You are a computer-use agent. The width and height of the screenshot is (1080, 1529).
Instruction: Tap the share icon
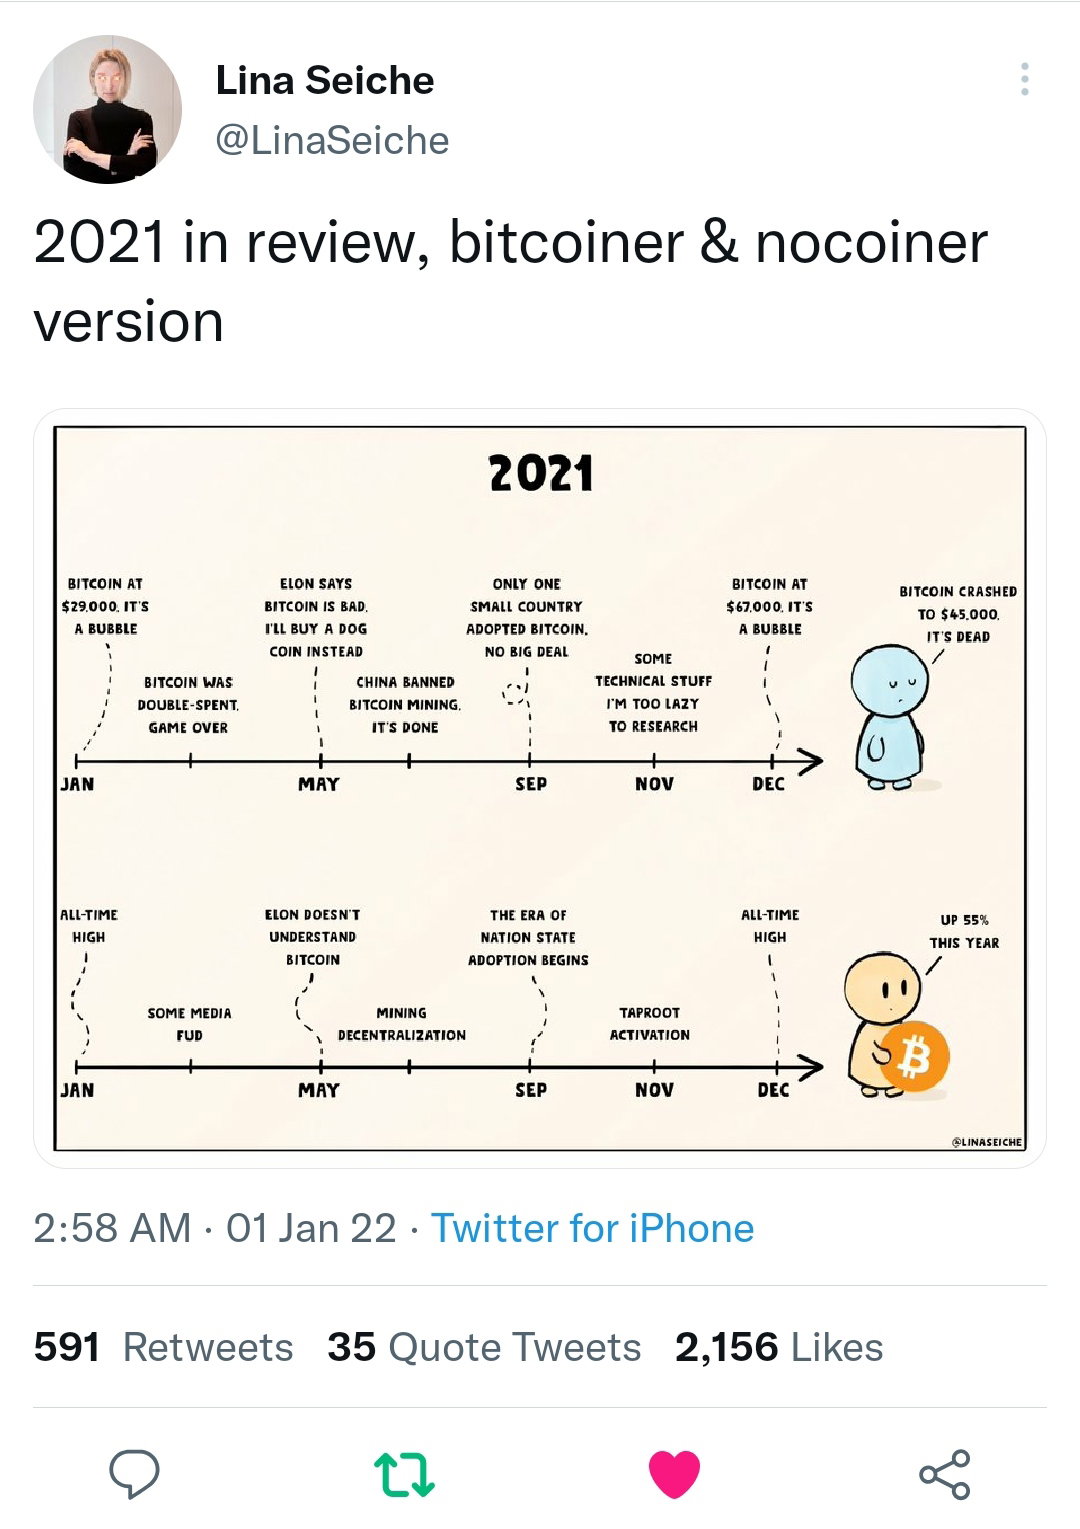(945, 1474)
